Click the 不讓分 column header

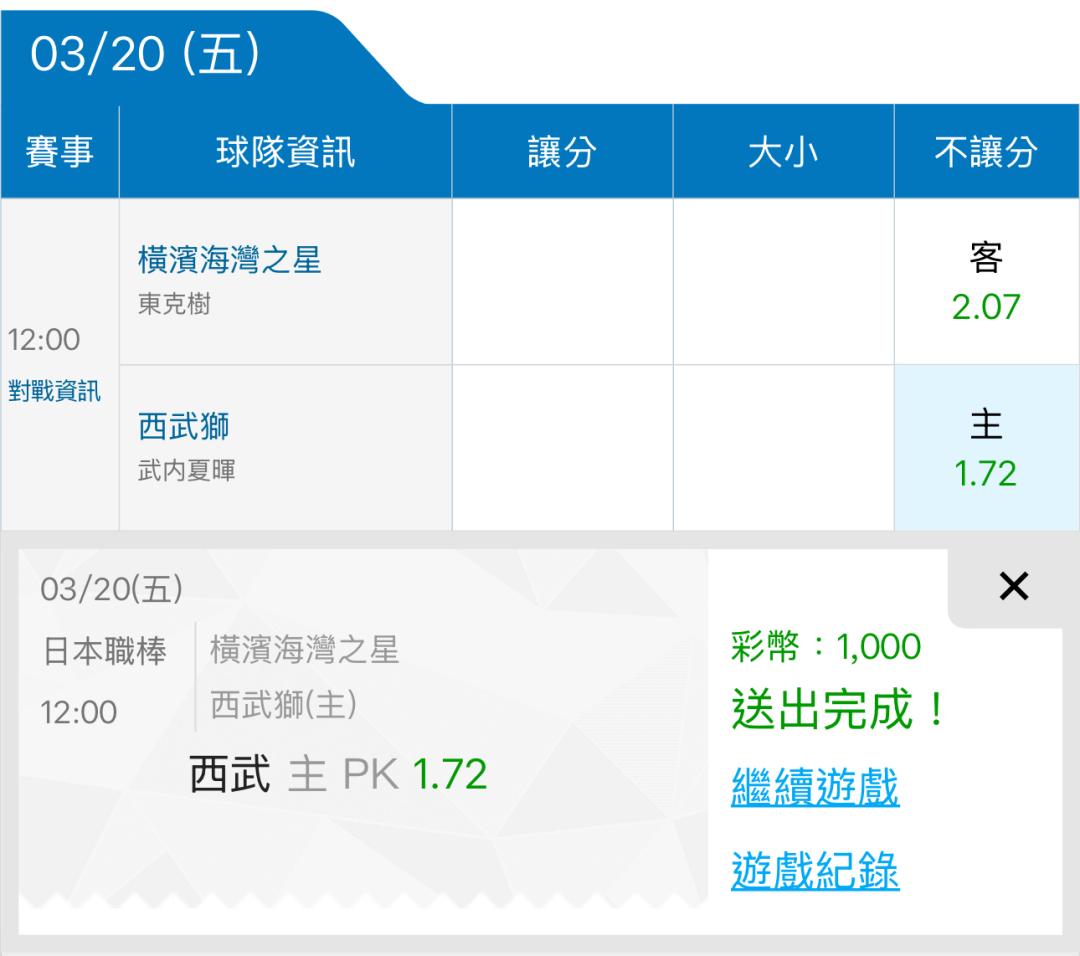click(x=986, y=153)
